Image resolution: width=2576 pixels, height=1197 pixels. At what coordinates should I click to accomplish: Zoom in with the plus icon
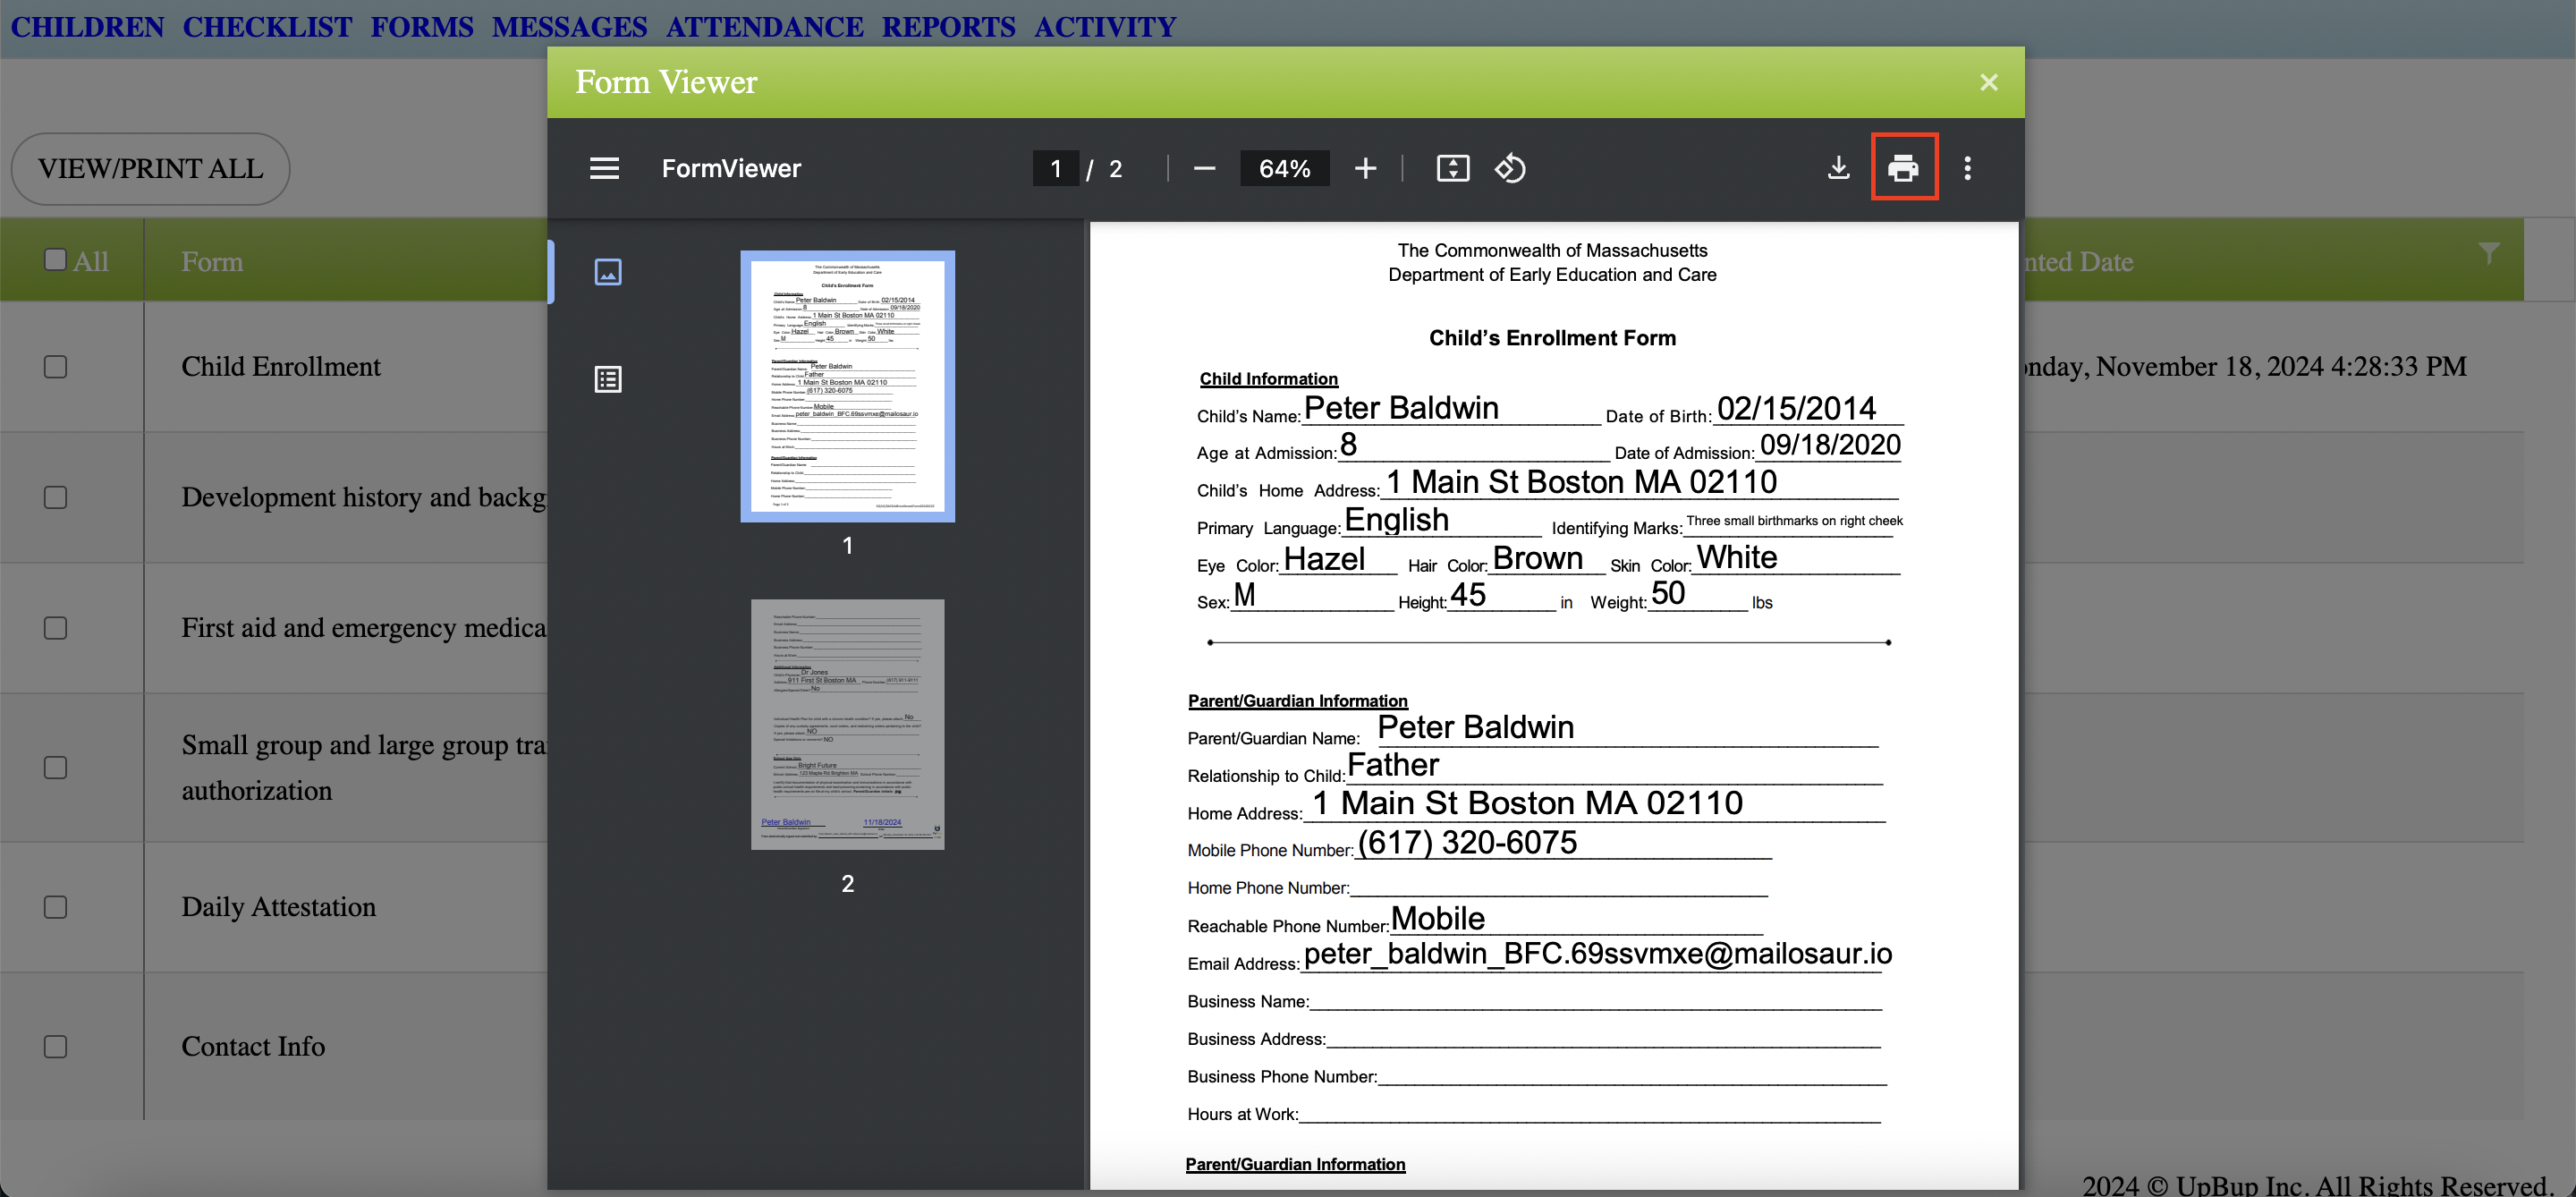coord(1365,168)
